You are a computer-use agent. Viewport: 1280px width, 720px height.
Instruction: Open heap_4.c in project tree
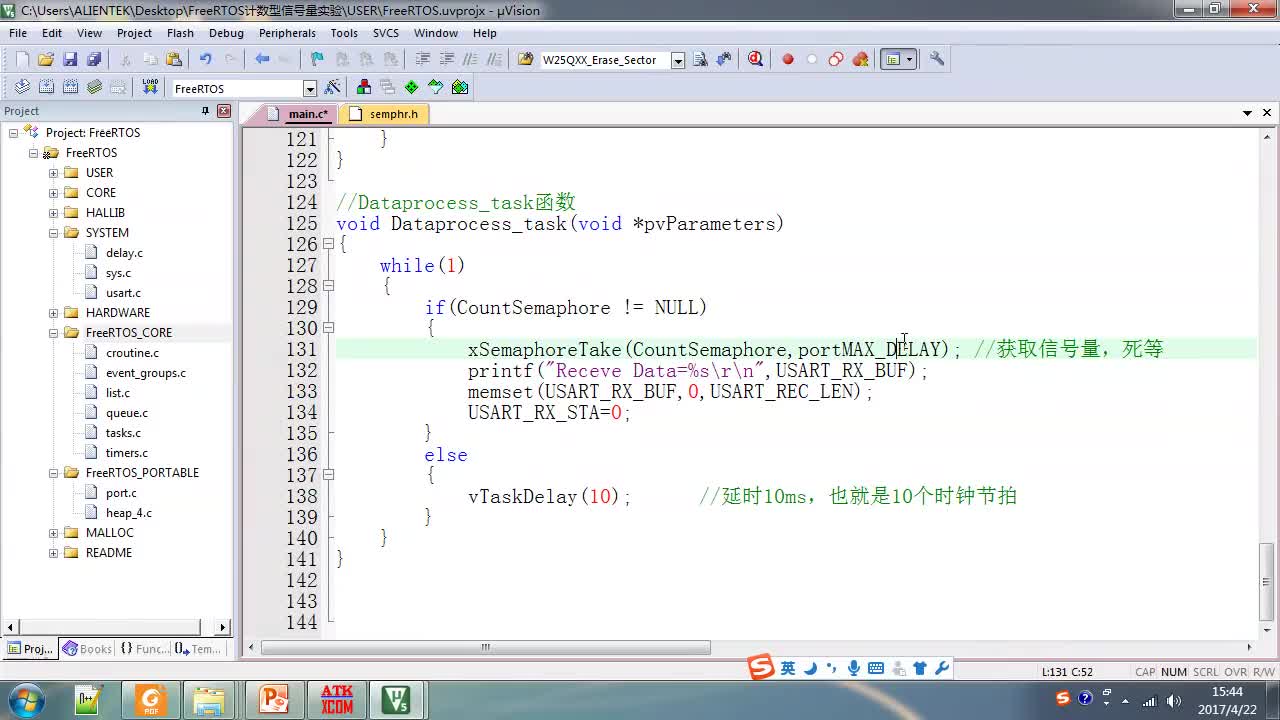pyautogui.click(x=129, y=513)
